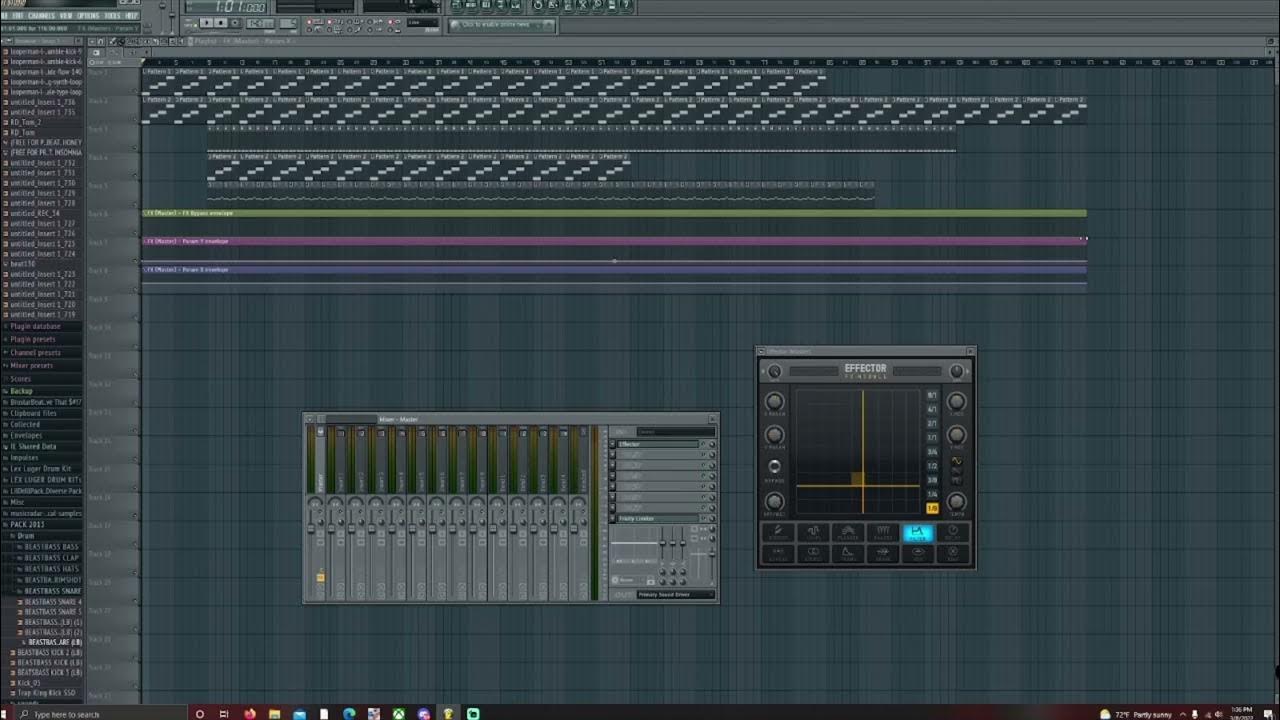Screen dimensions: 1280x720
Task: Click the Rate knob in Effector
Action: (957, 502)
